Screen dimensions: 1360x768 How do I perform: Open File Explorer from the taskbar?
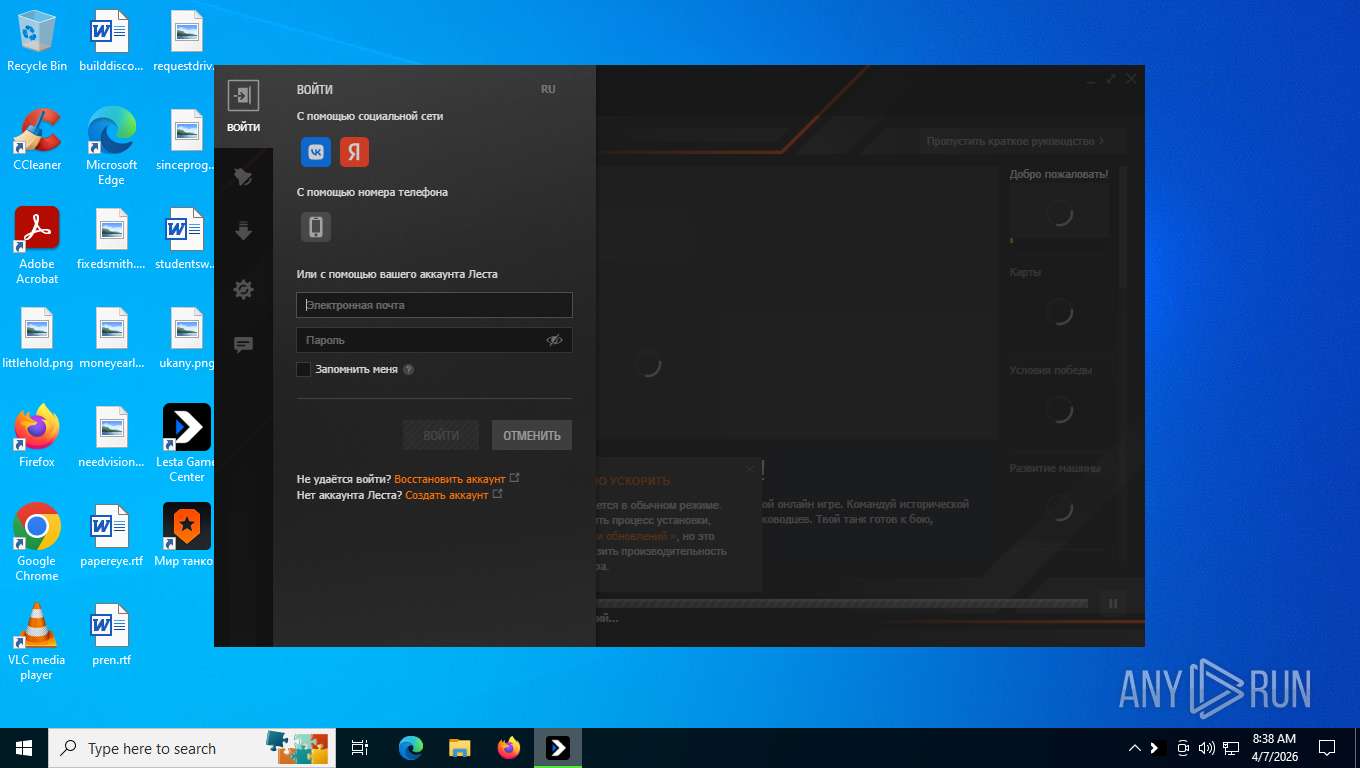click(460, 748)
